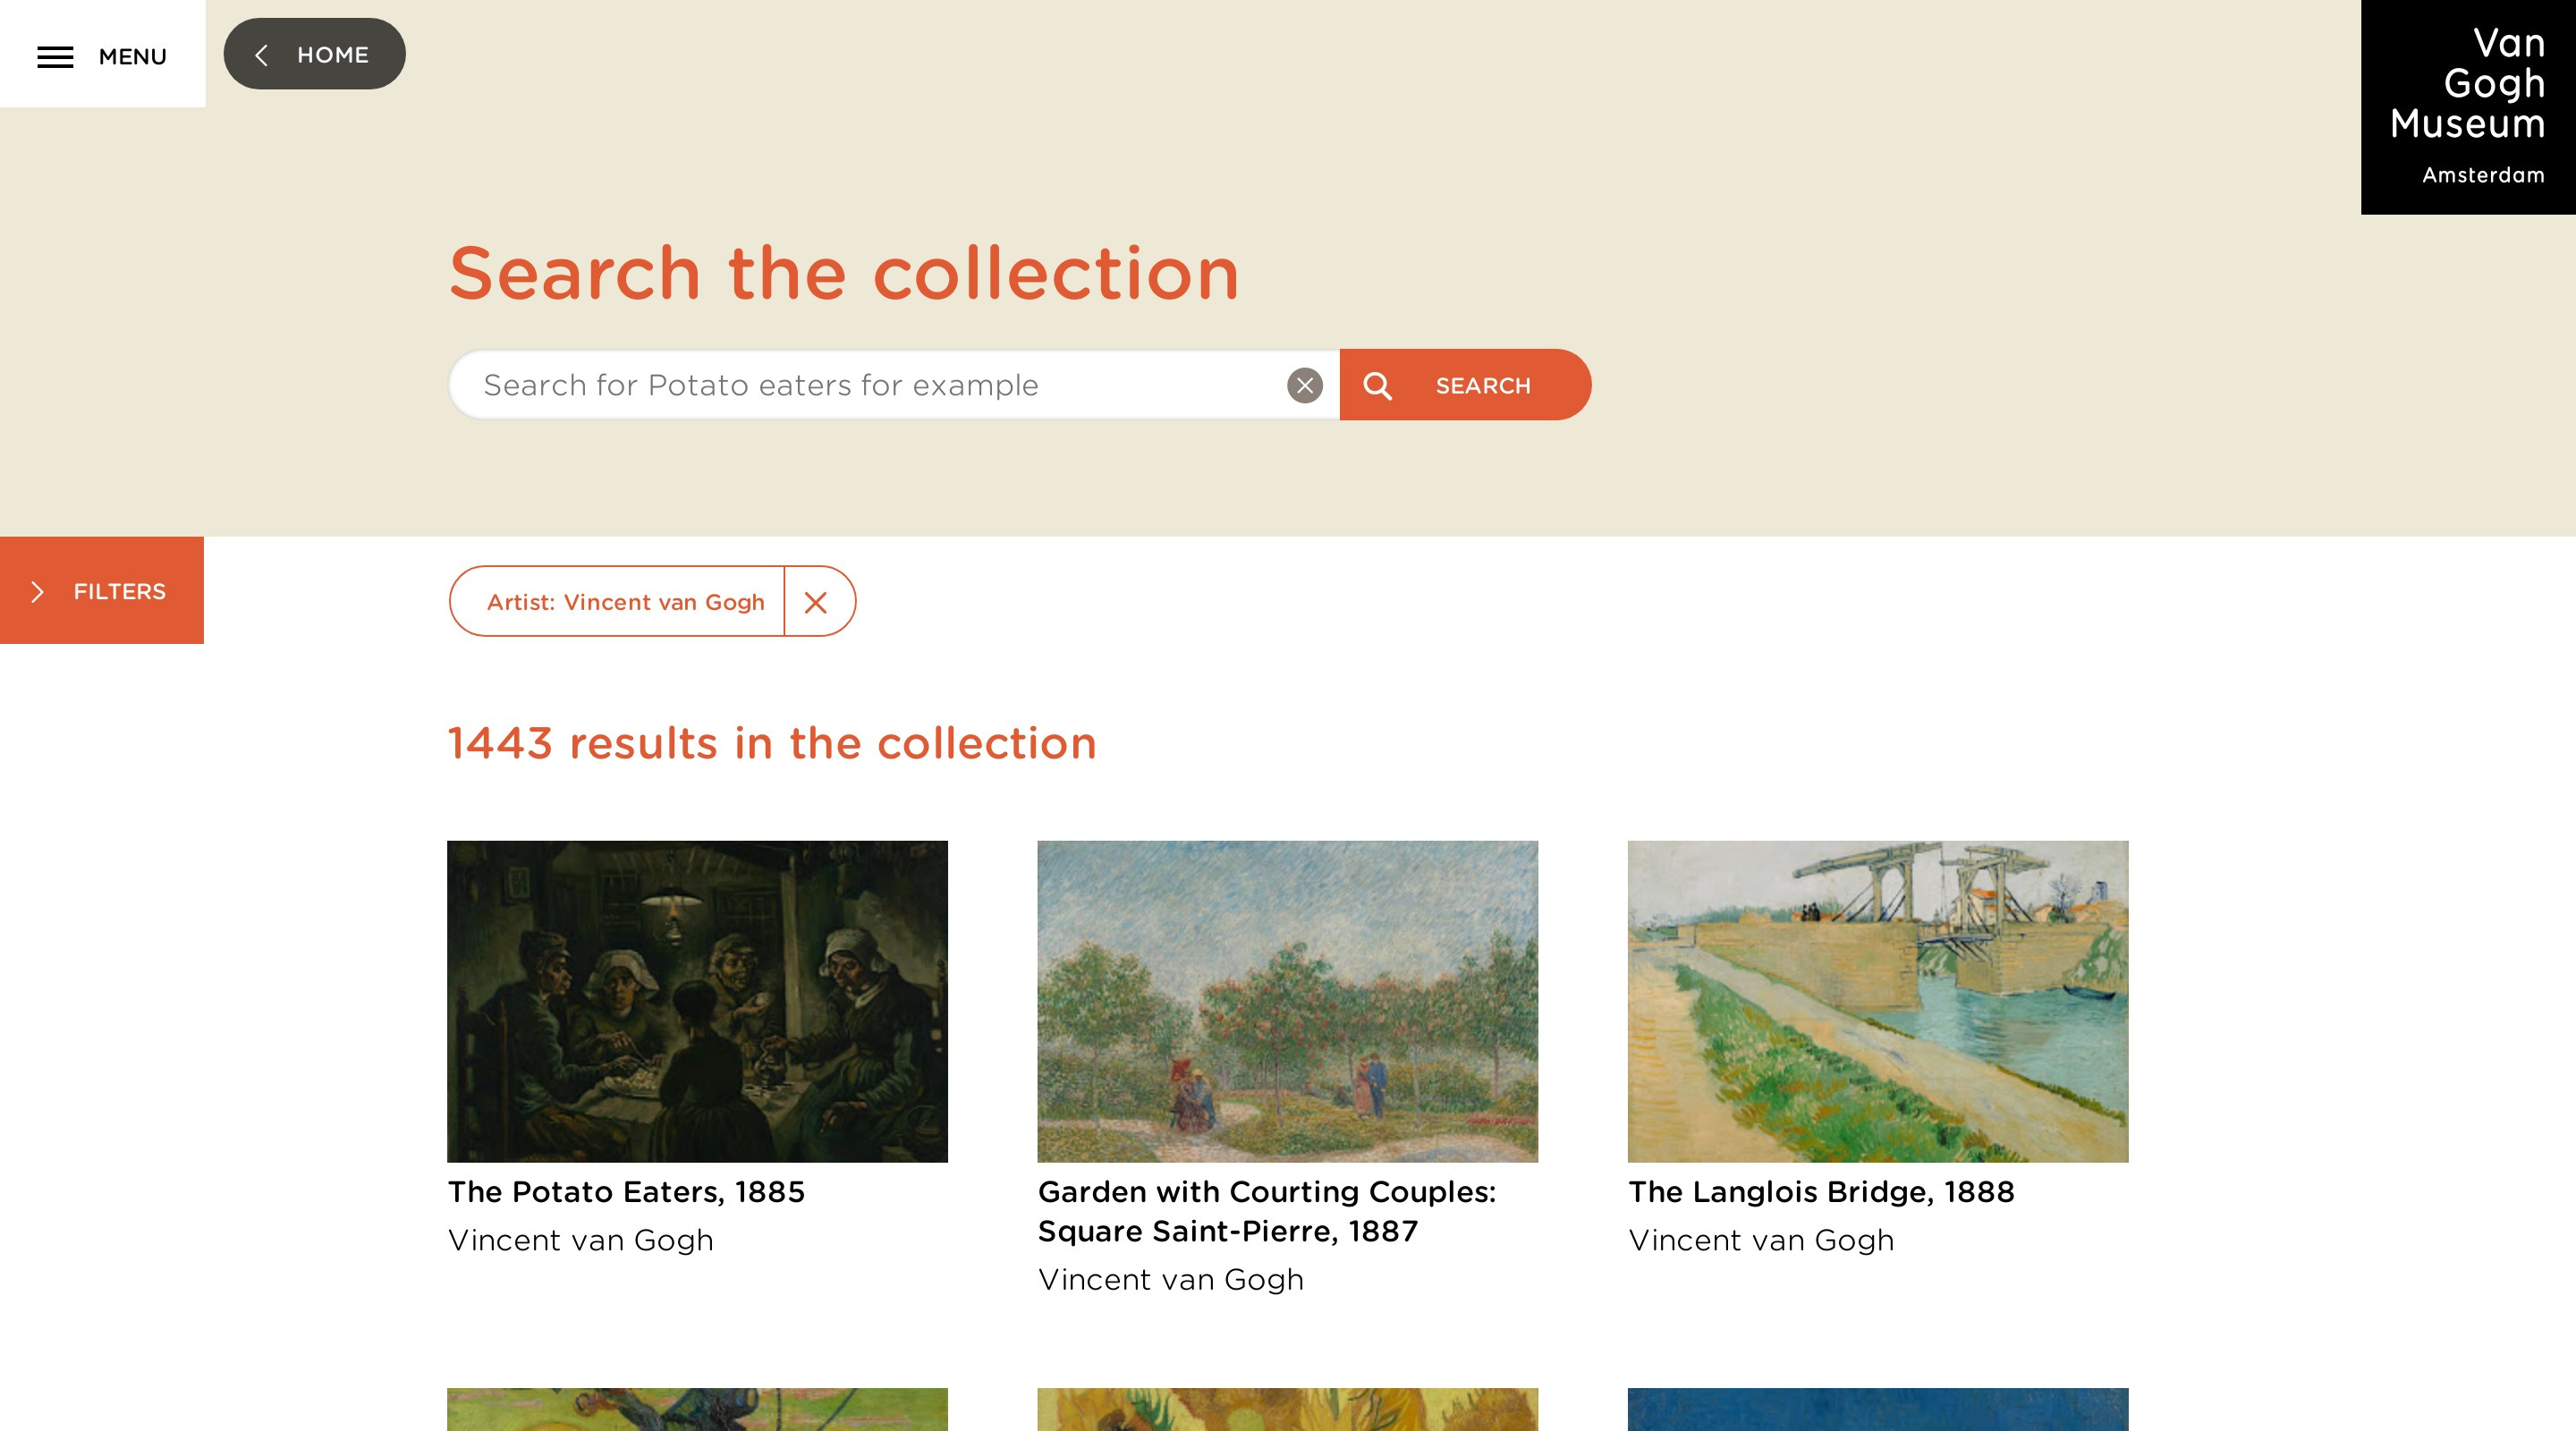Open the Van Gogh Museum logo
This screenshot has height=1431, width=2576.
click(2467, 106)
